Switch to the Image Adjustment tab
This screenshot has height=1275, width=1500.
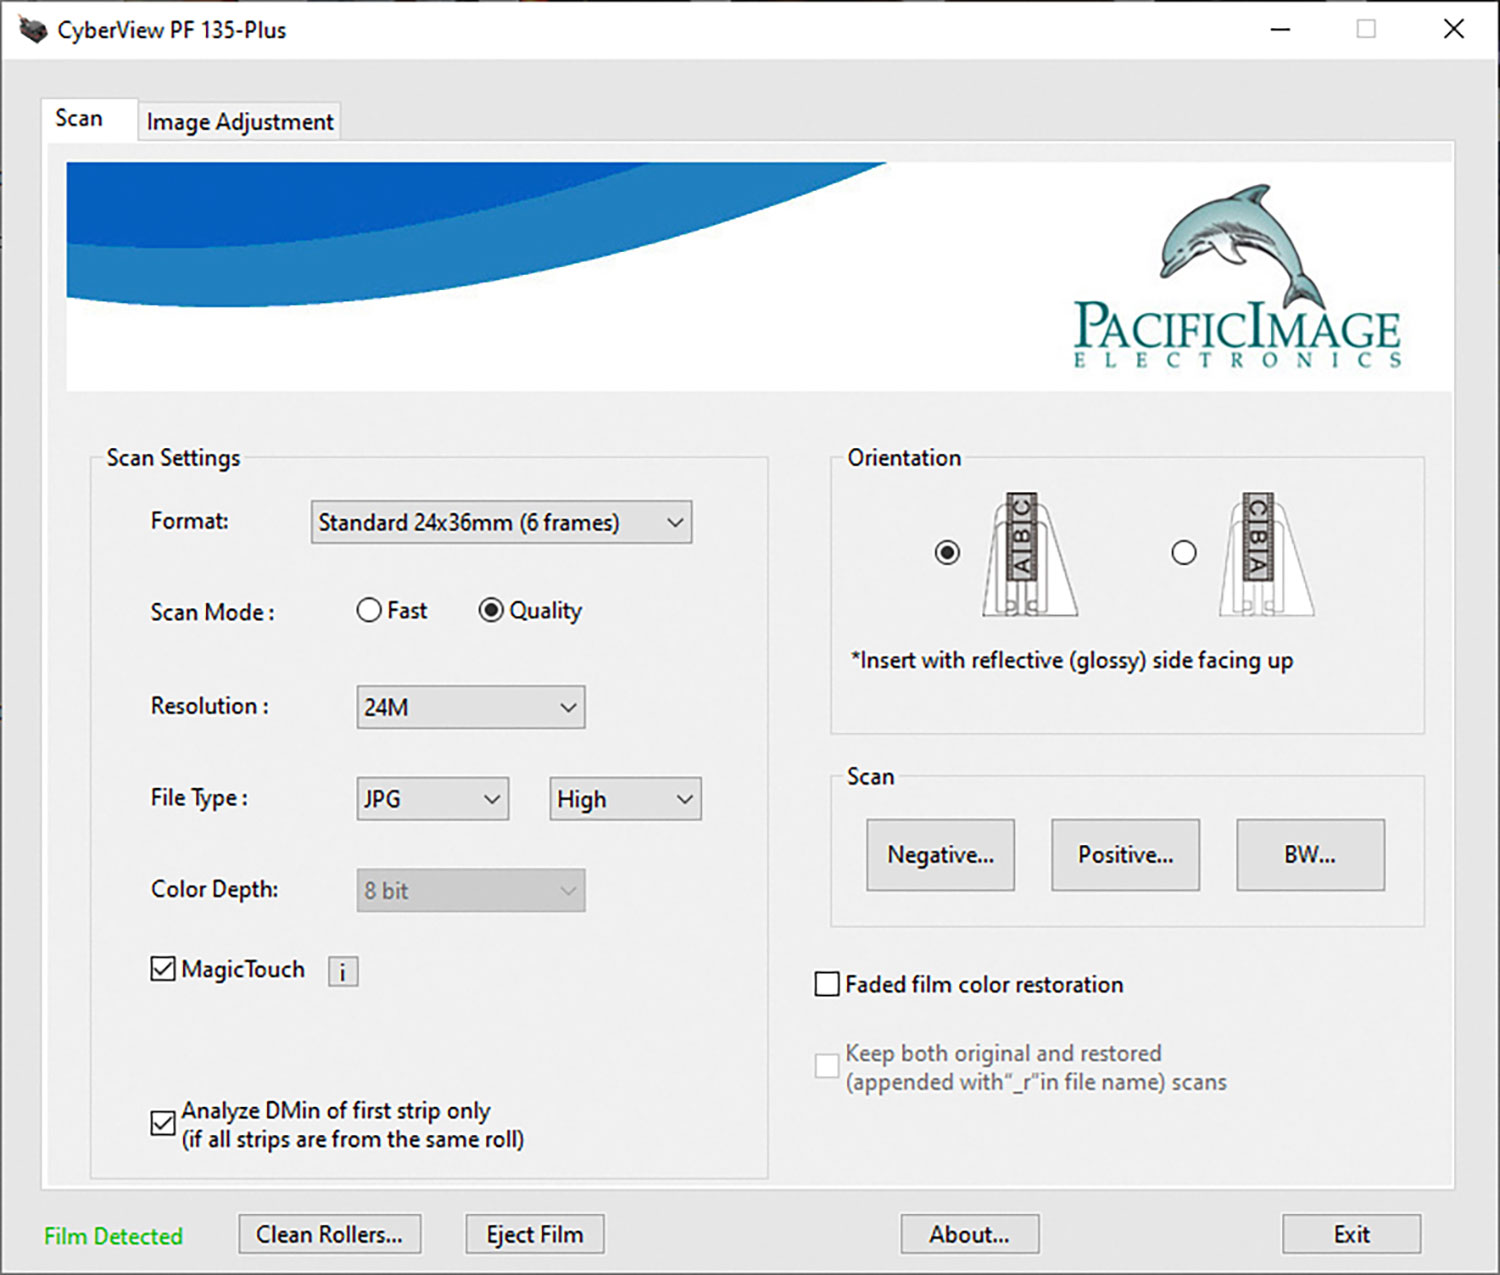click(240, 122)
